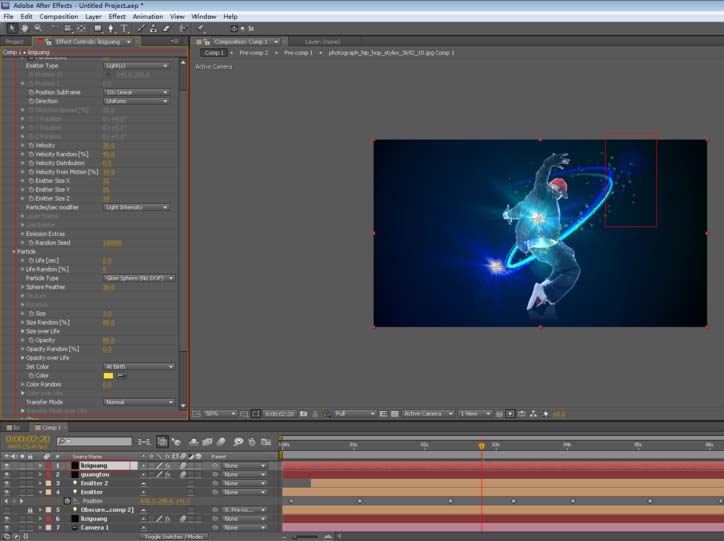Click the timeline layer search field
This screenshot has width=724, height=541.
(94, 442)
